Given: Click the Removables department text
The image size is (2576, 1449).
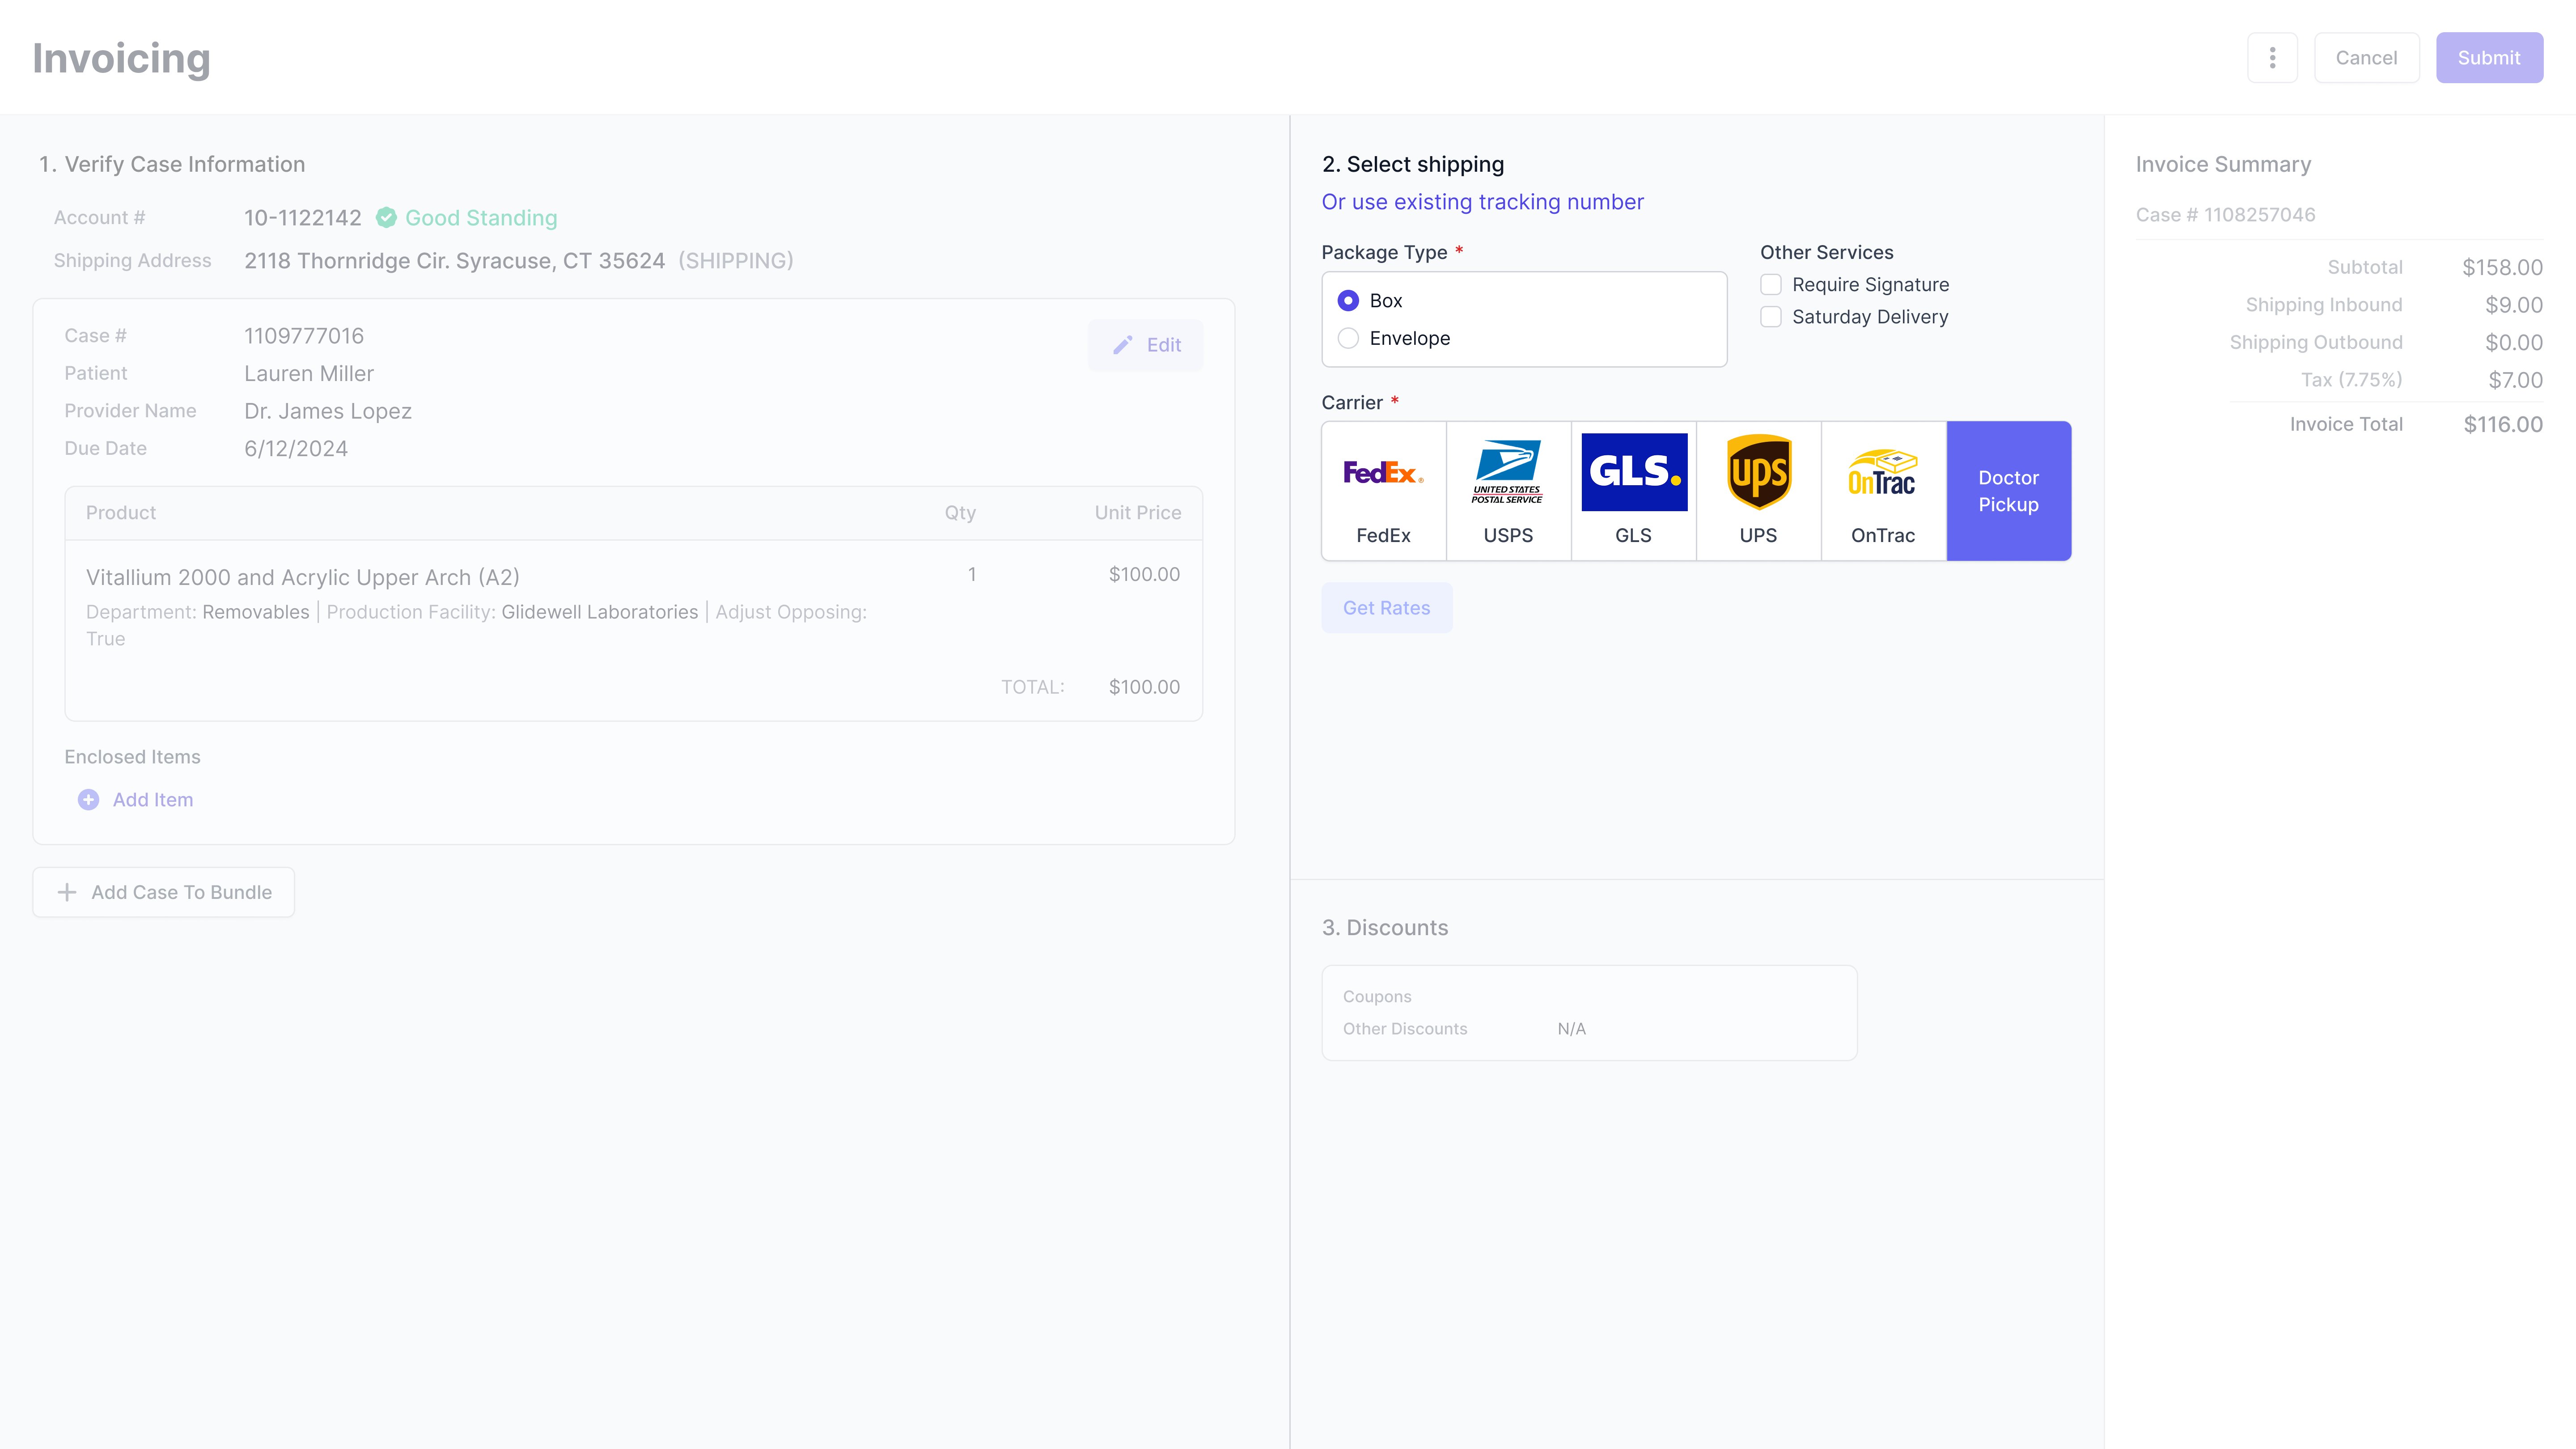Looking at the screenshot, I should (x=255, y=612).
